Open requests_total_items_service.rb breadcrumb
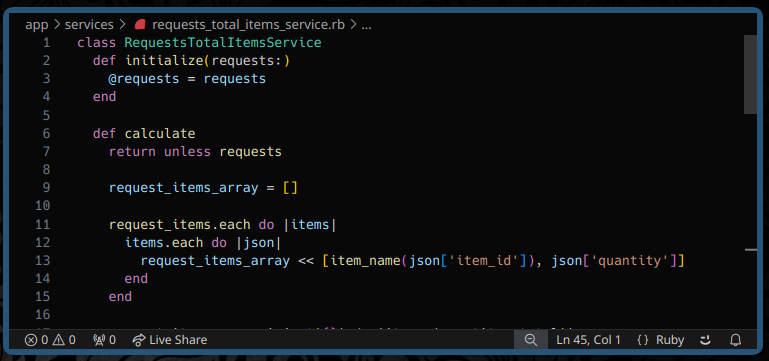Screen dimensions: 769x361 pos(248,25)
